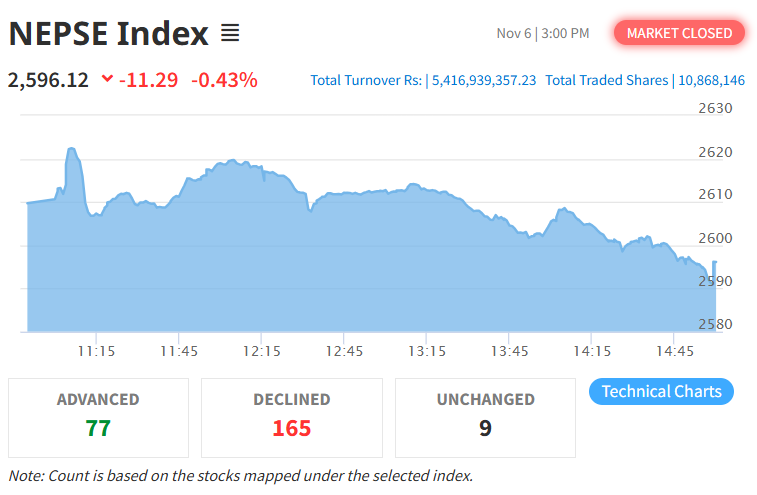
Task: Click the NEPSE Index heading
Action: [109, 34]
